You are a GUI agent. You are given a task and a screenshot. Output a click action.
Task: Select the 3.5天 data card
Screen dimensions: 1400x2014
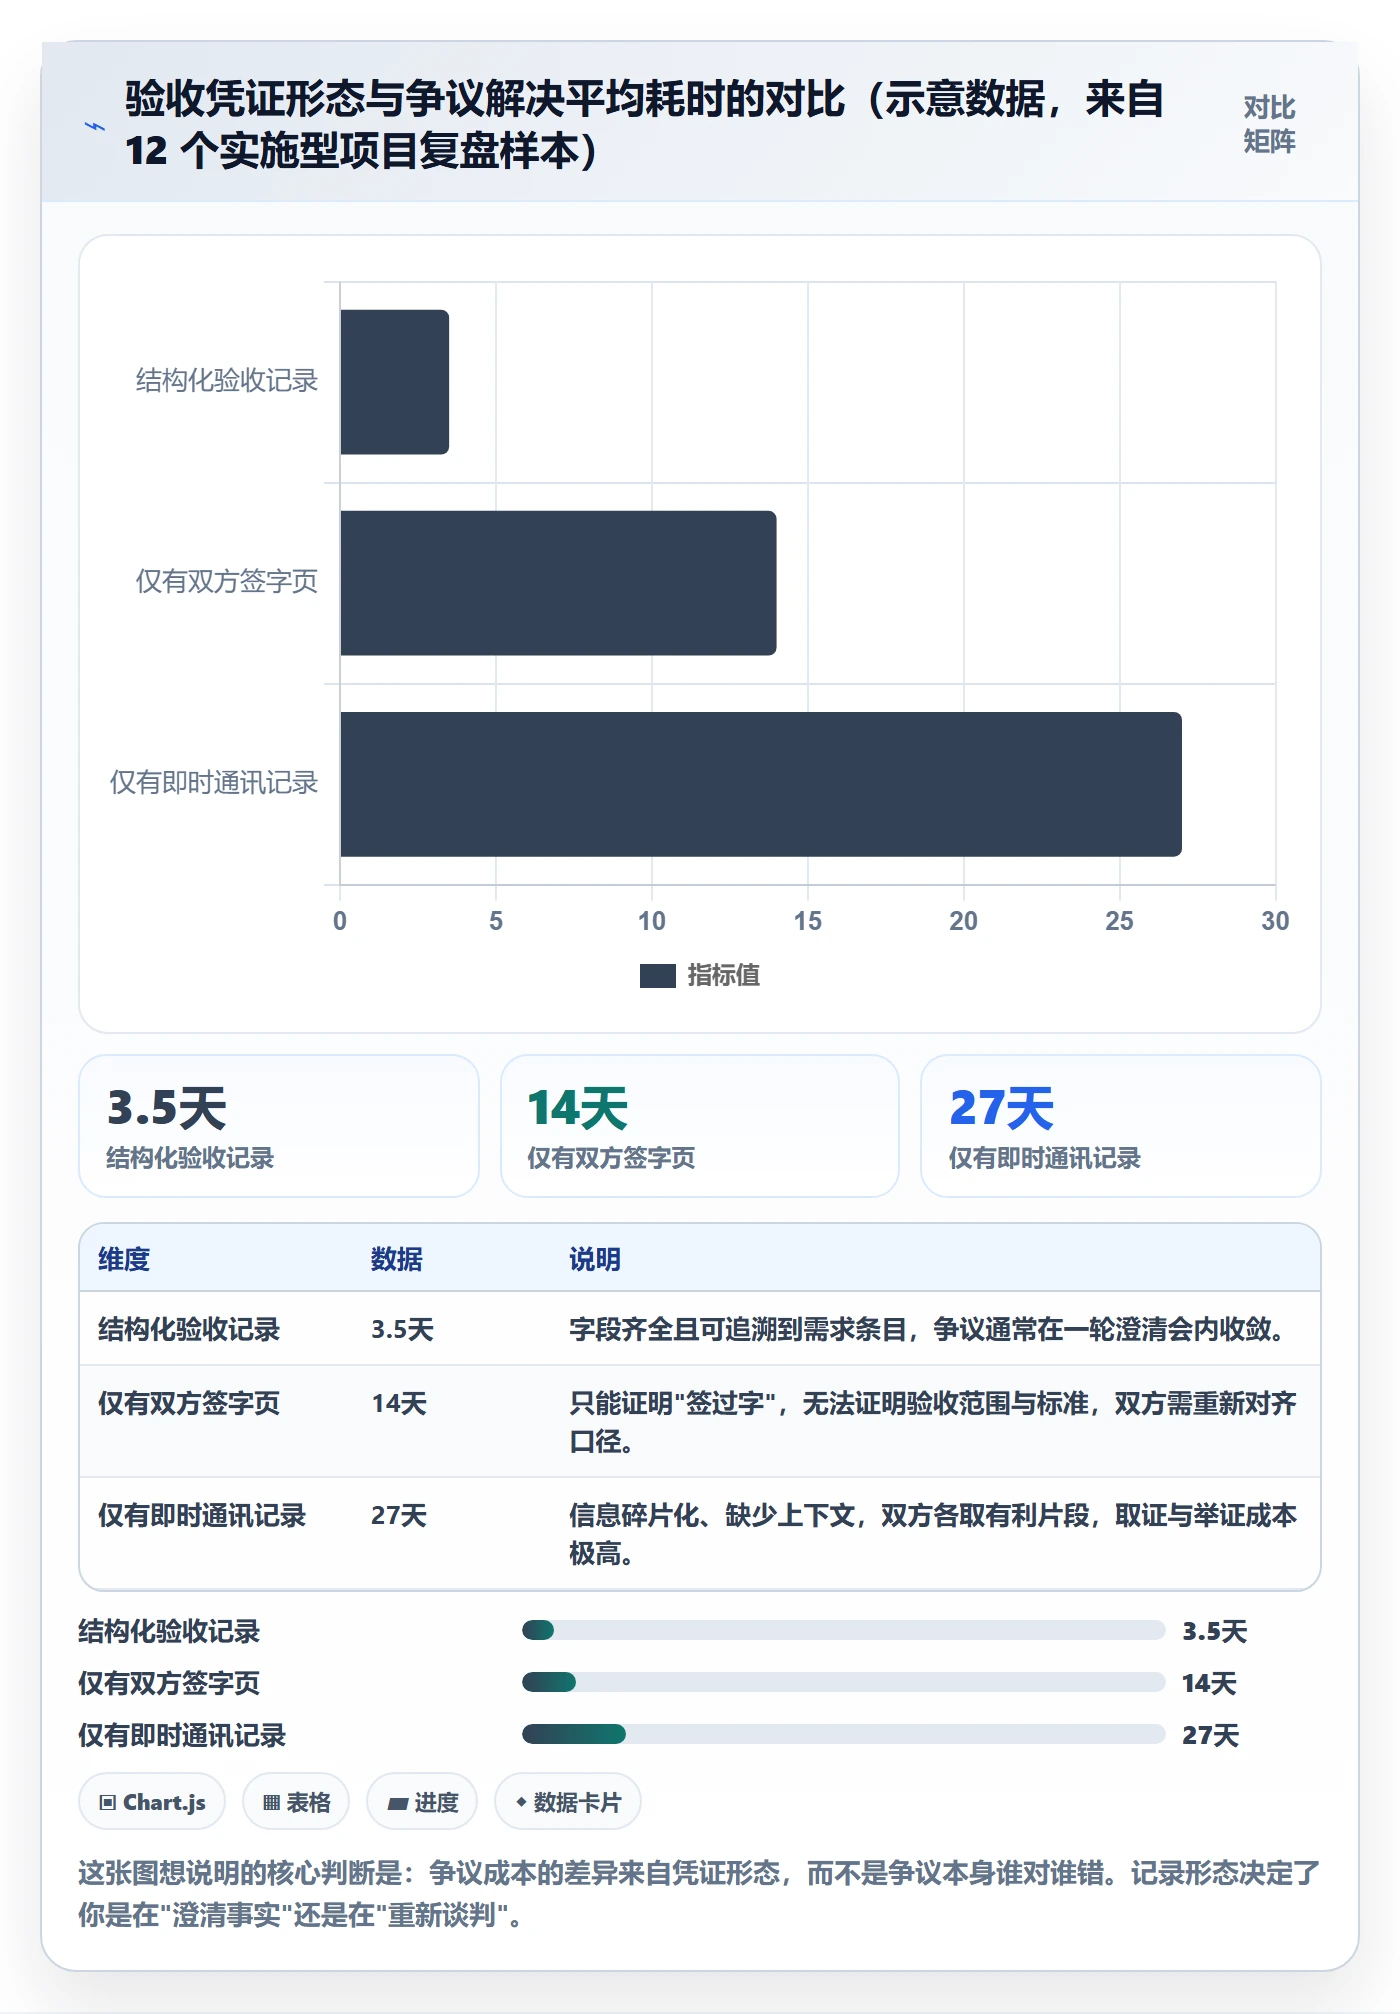click(279, 1126)
